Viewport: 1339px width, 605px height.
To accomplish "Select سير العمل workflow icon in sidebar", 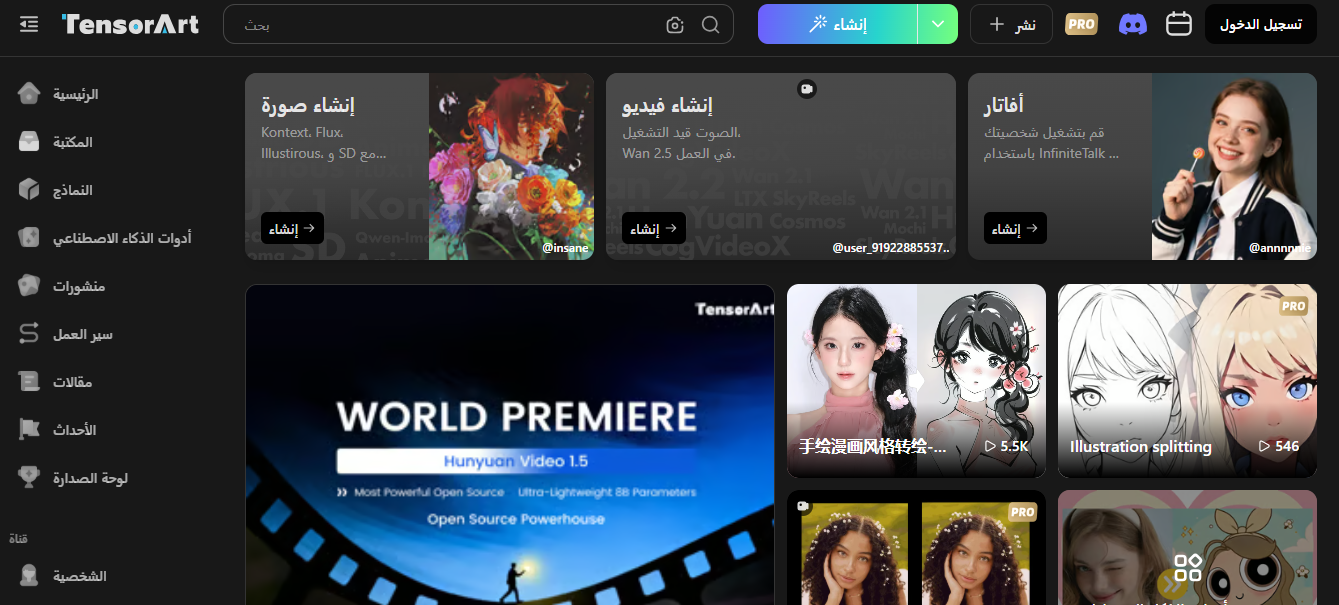I will pos(30,334).
